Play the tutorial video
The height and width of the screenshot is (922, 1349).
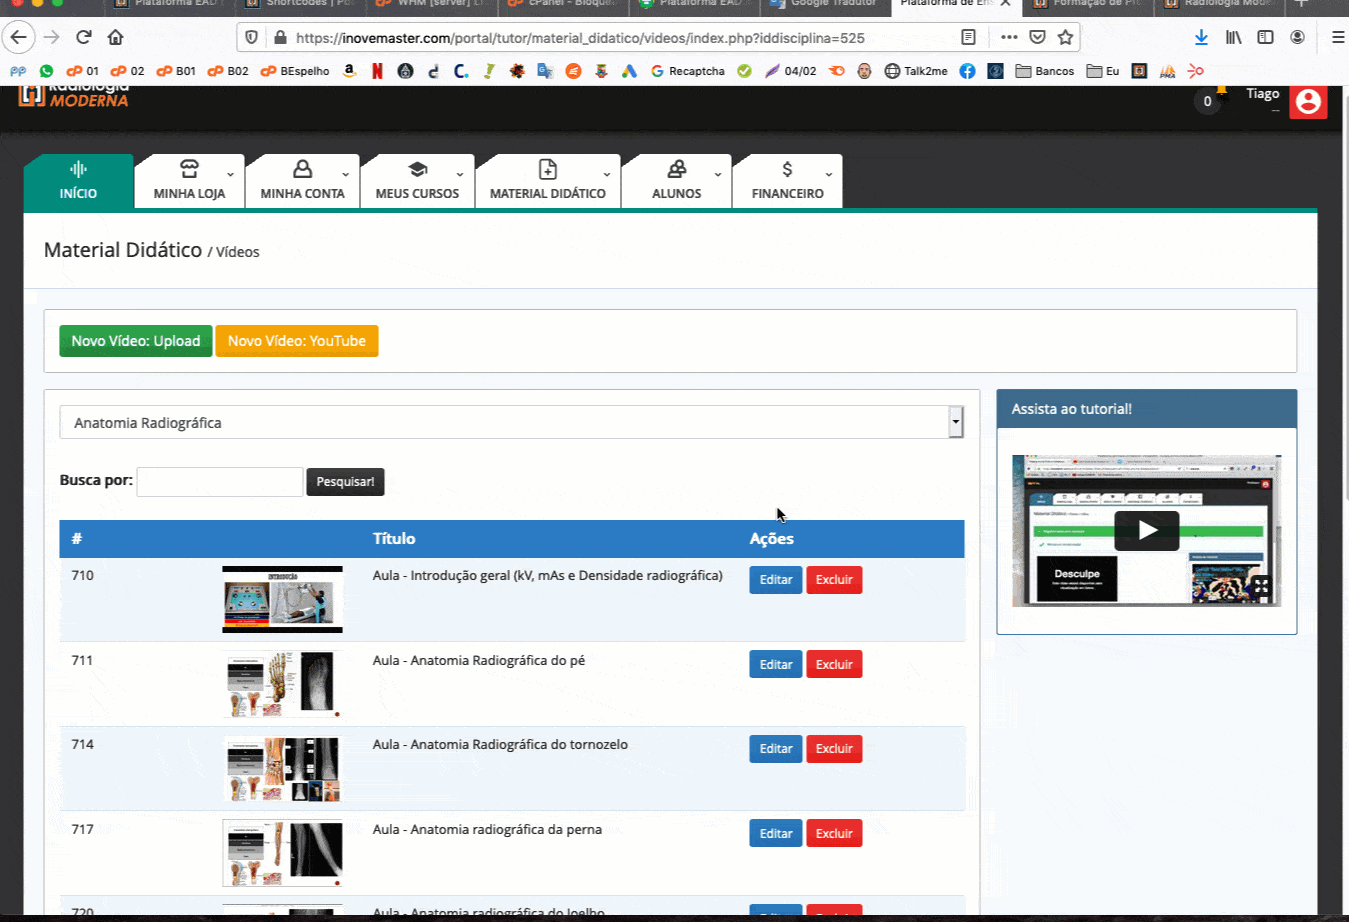[1147, 530]
